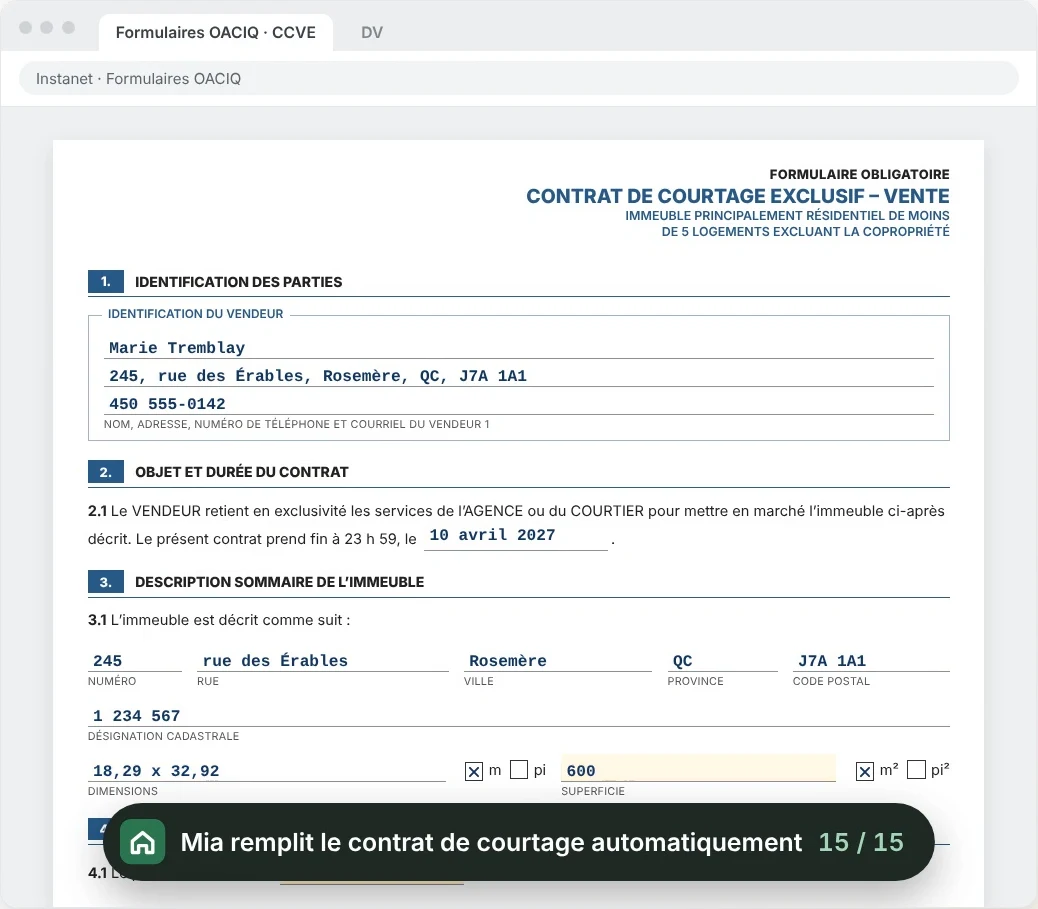Select the Formulaires OACIQ · CCVE tab
1038x909 pixels.
point(216,32)
